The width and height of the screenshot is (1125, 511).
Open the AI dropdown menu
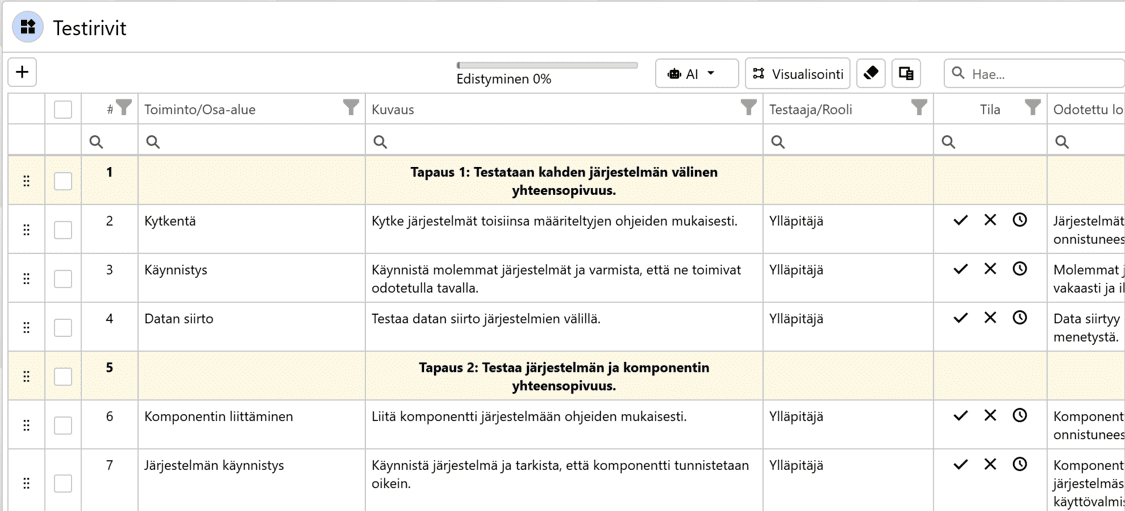tap(696, 73)
